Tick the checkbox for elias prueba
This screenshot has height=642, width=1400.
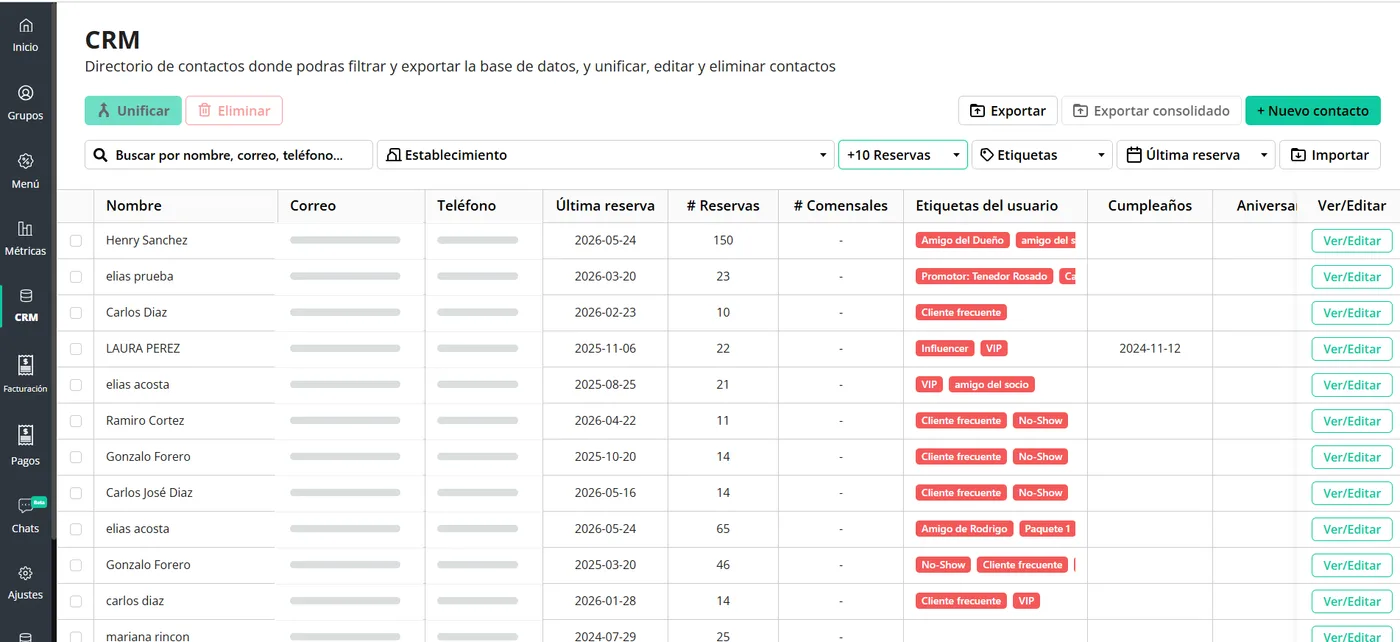click(76, 277)
